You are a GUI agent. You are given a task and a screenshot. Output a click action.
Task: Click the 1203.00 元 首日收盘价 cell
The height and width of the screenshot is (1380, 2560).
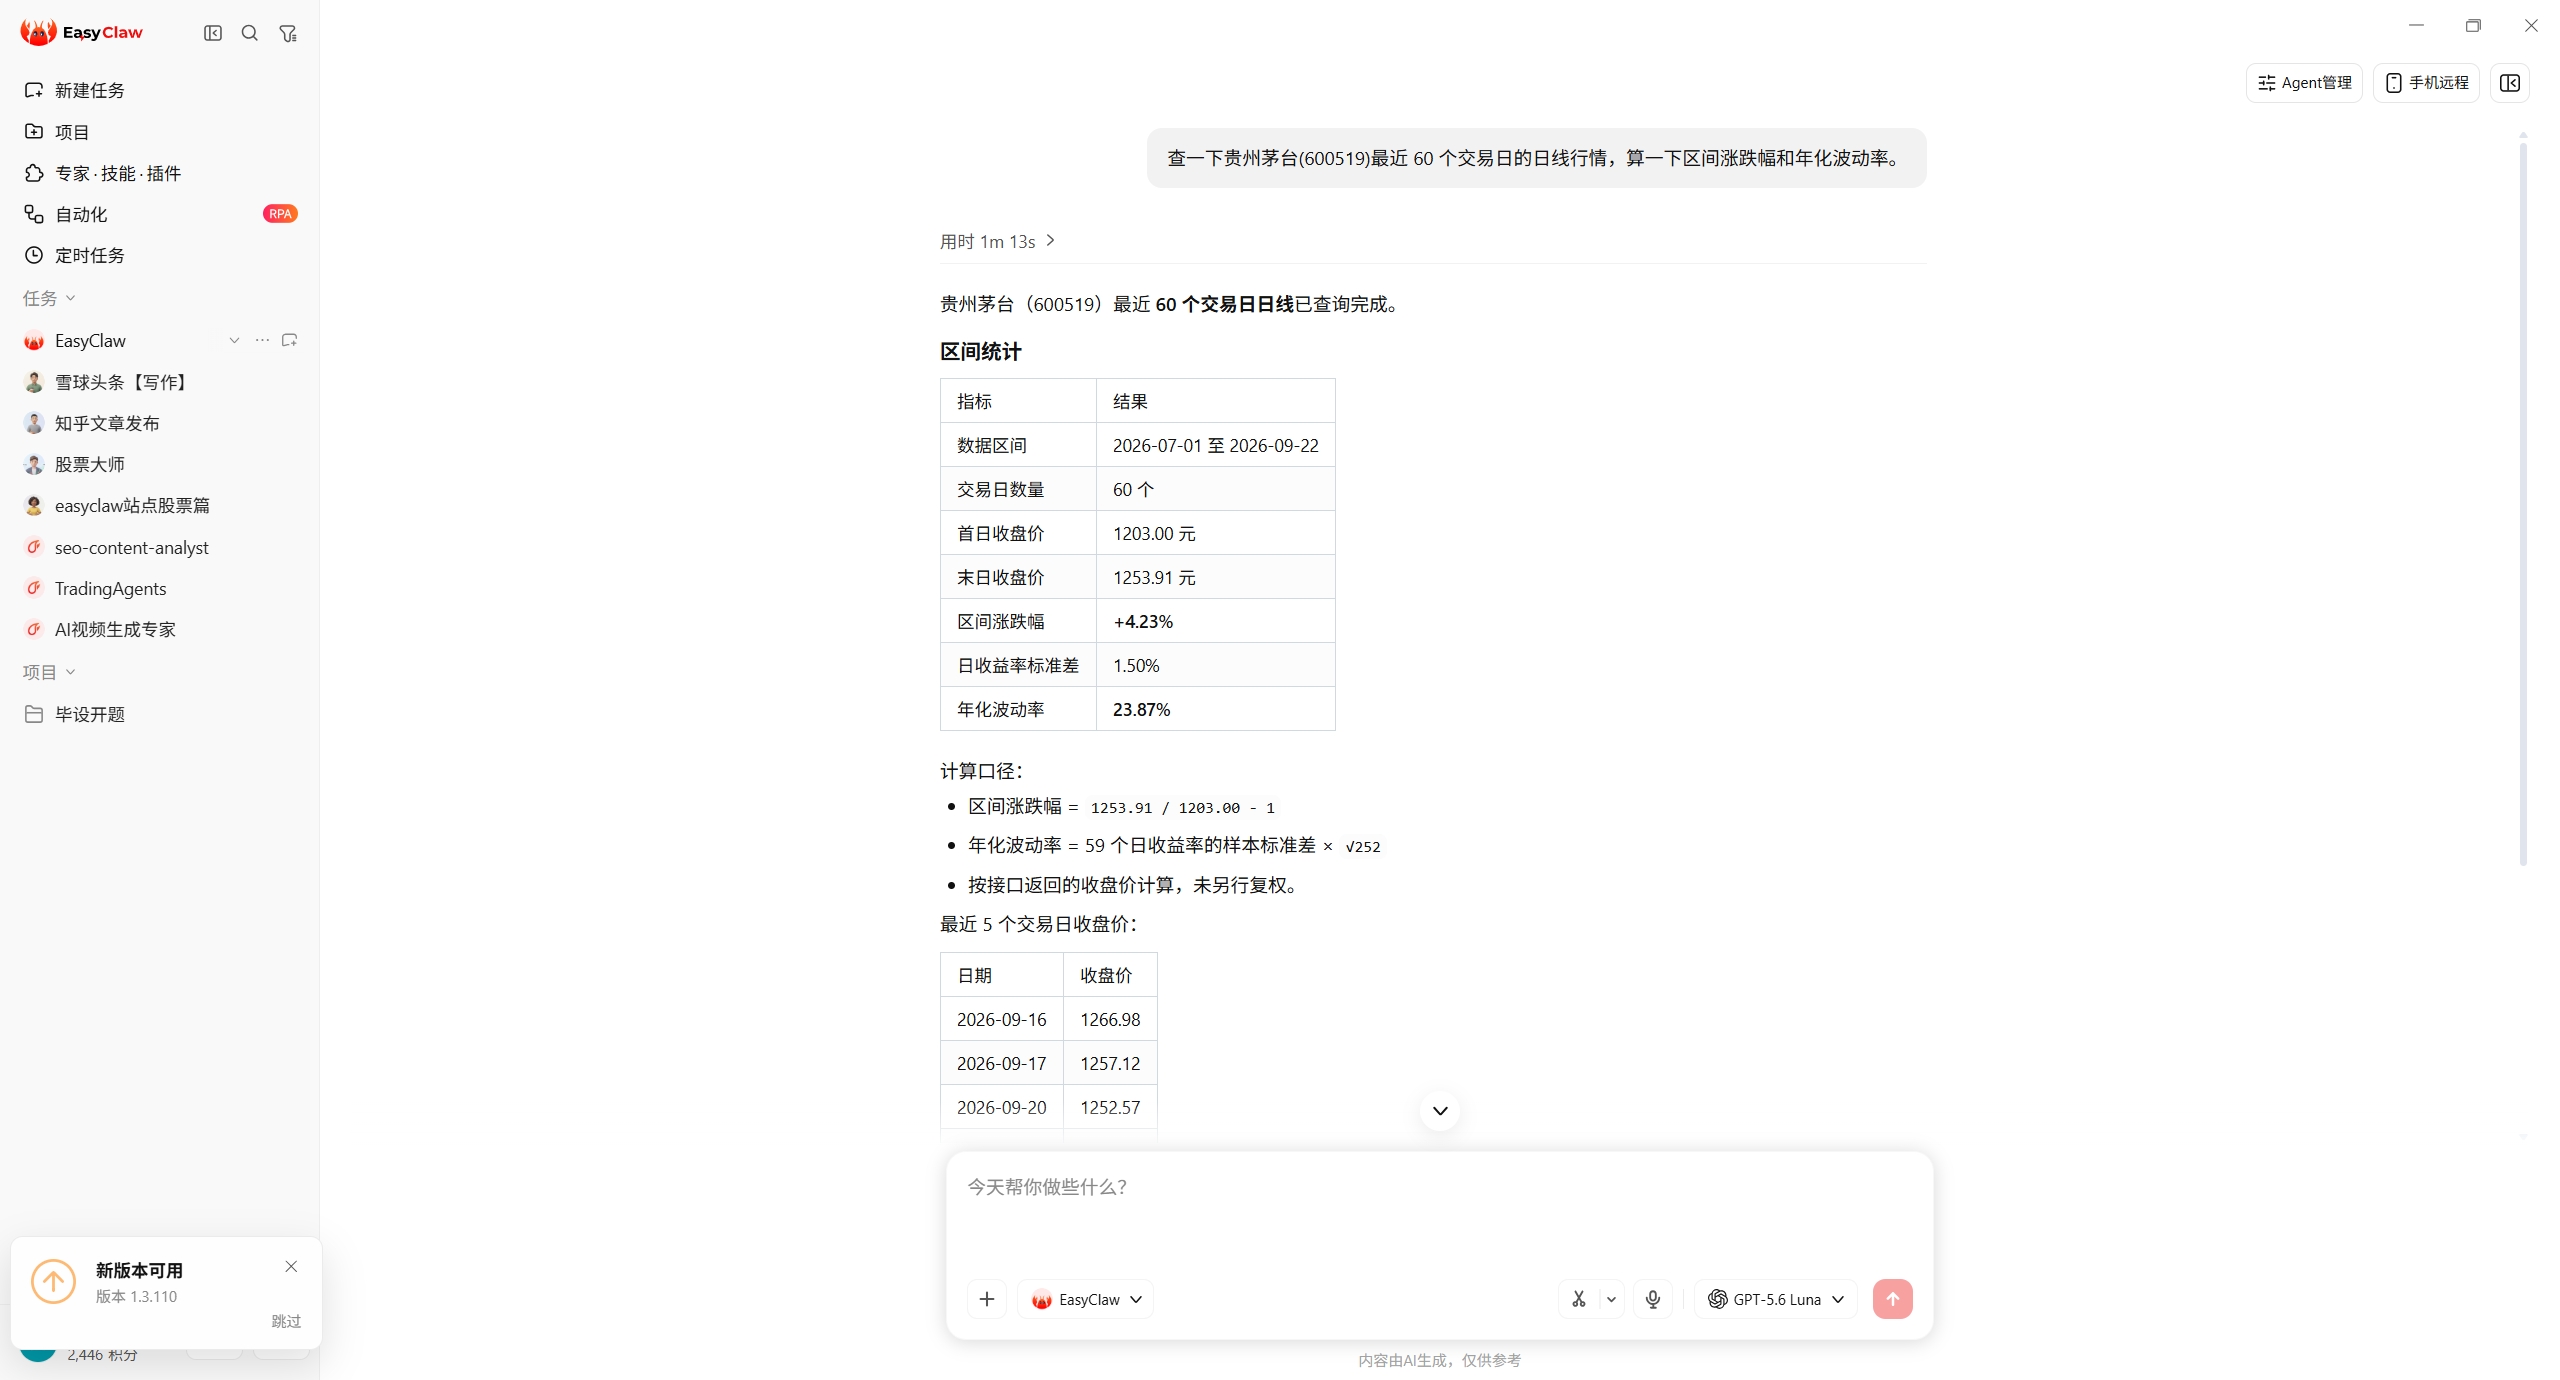pyautogui.click(x=1216, y=533)
